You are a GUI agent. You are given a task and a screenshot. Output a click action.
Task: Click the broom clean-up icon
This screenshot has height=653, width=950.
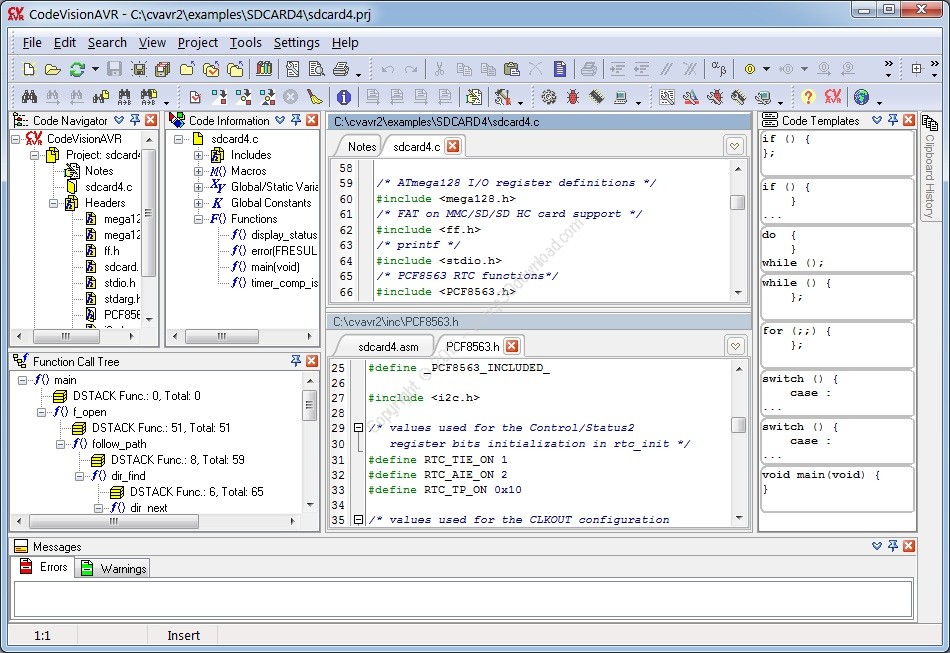tap(314, 97)
